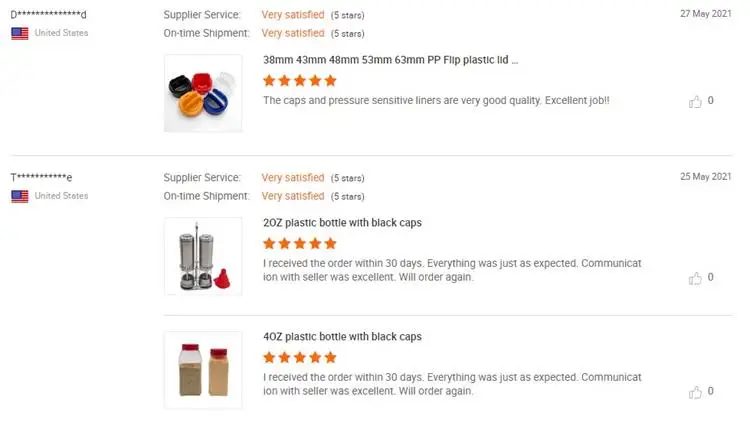750x429 pixels.
Task: Open the 4OZ spice bottle image
Action: (203, 370)
